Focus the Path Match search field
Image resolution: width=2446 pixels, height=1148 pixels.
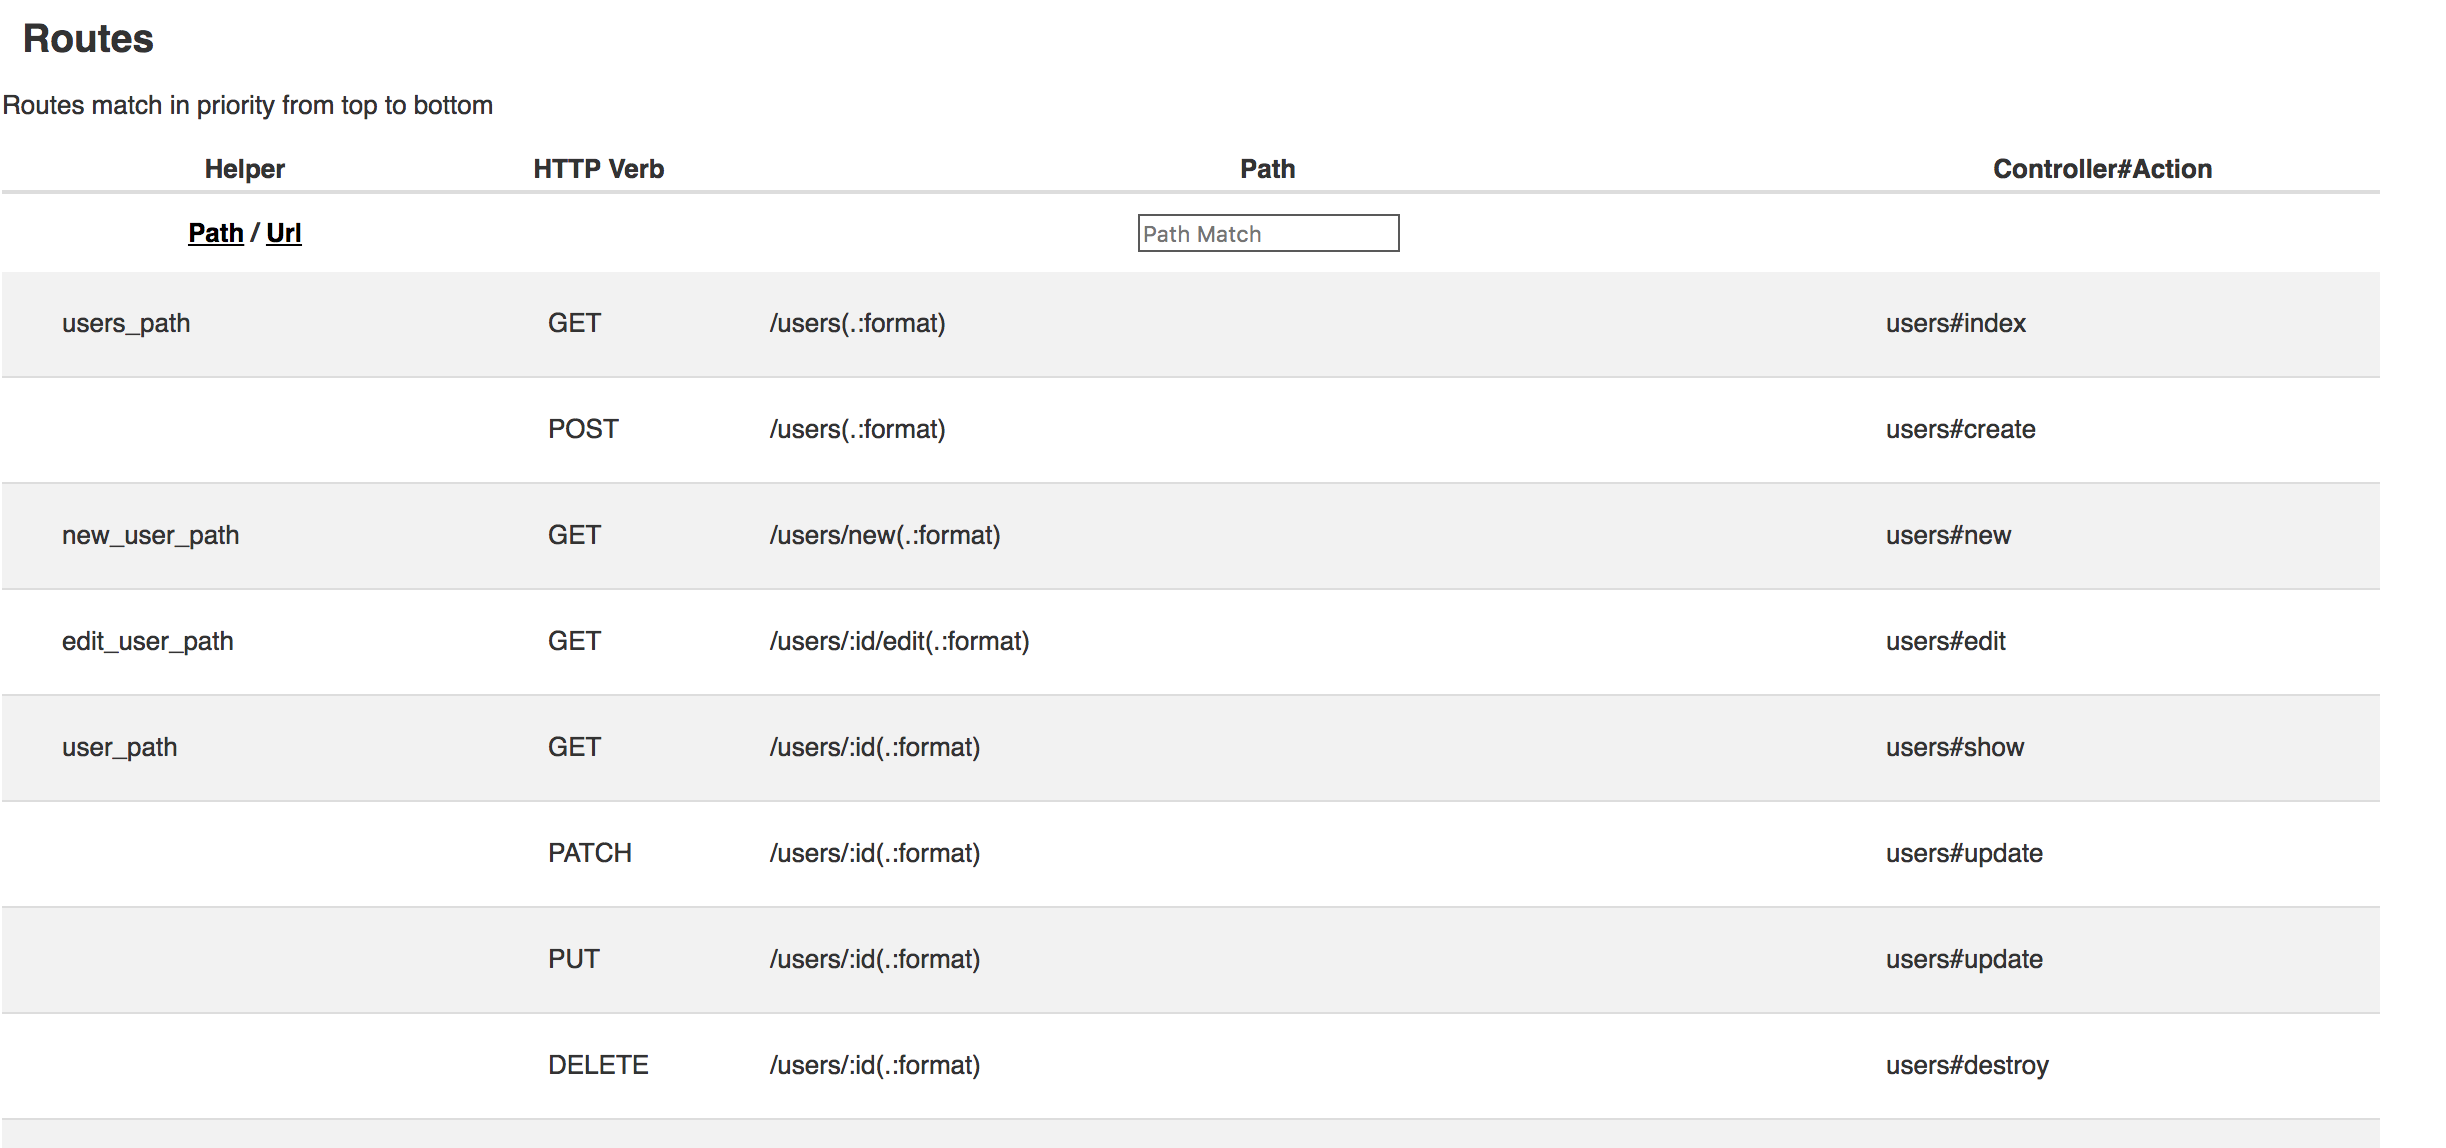pos(1268,233)
